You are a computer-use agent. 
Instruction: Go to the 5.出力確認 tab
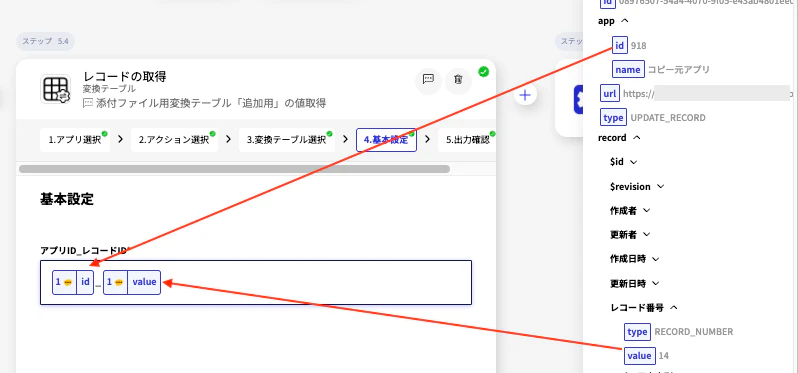(467, 140)
